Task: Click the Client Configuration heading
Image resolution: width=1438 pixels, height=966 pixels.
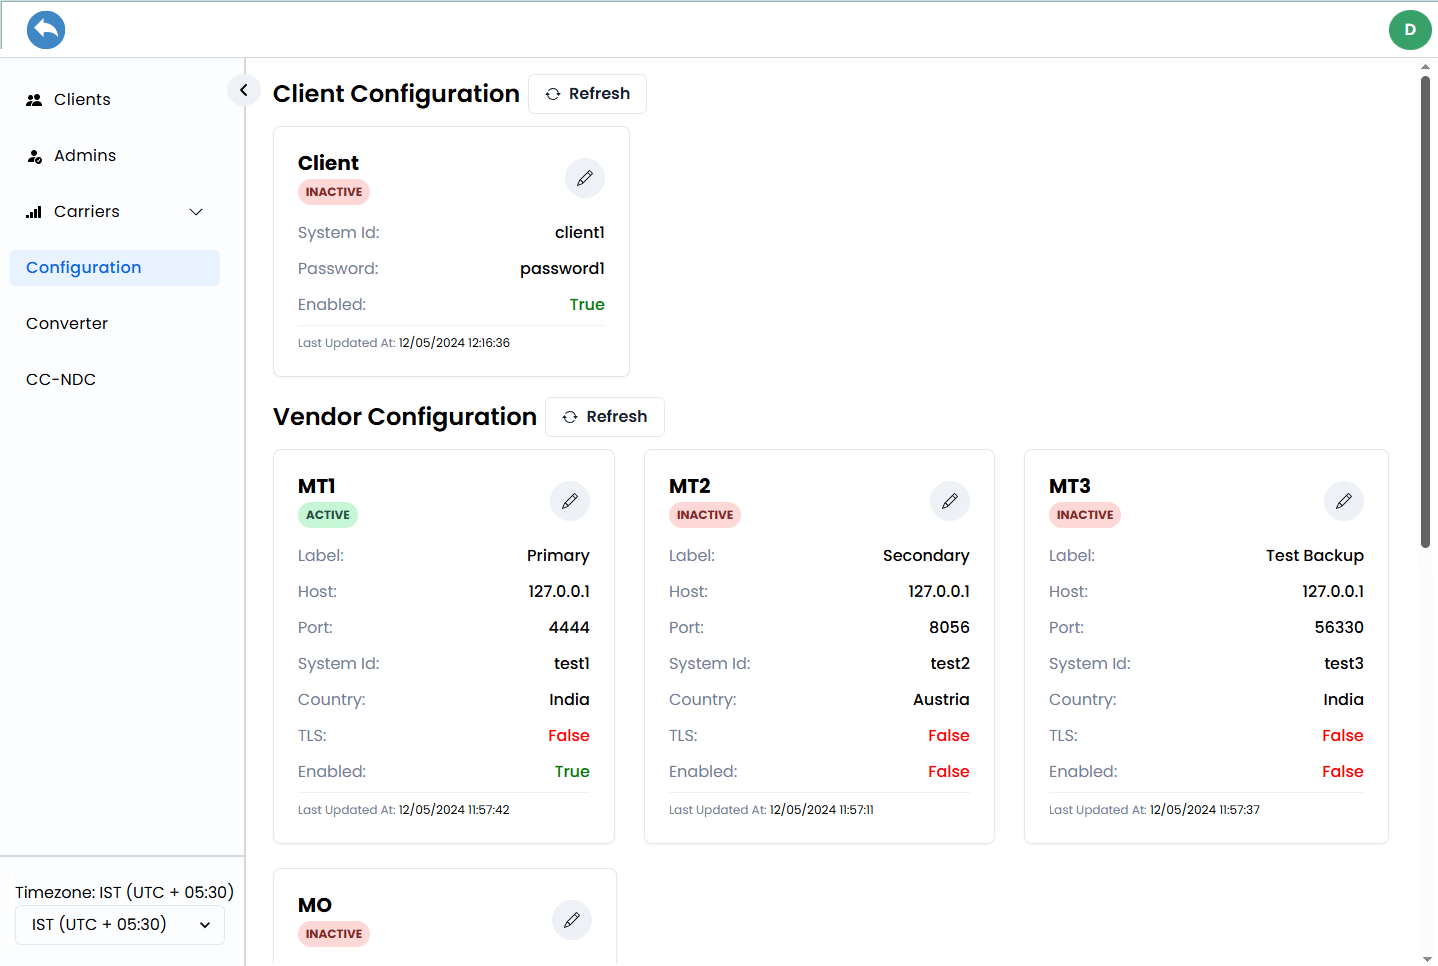Action: point(396,94)
